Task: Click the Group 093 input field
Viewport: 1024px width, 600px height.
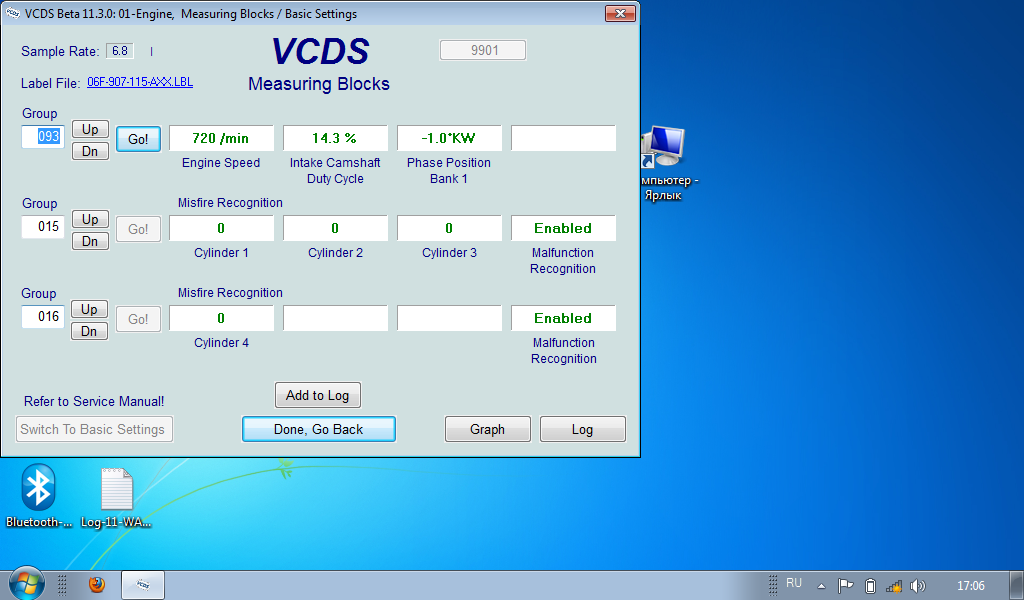Action: point(43,136)
